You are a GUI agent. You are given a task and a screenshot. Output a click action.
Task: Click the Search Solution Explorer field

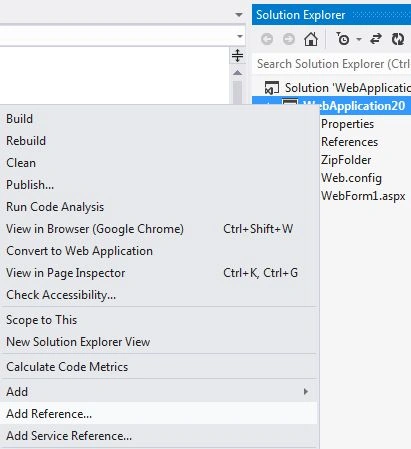[332, 64]
